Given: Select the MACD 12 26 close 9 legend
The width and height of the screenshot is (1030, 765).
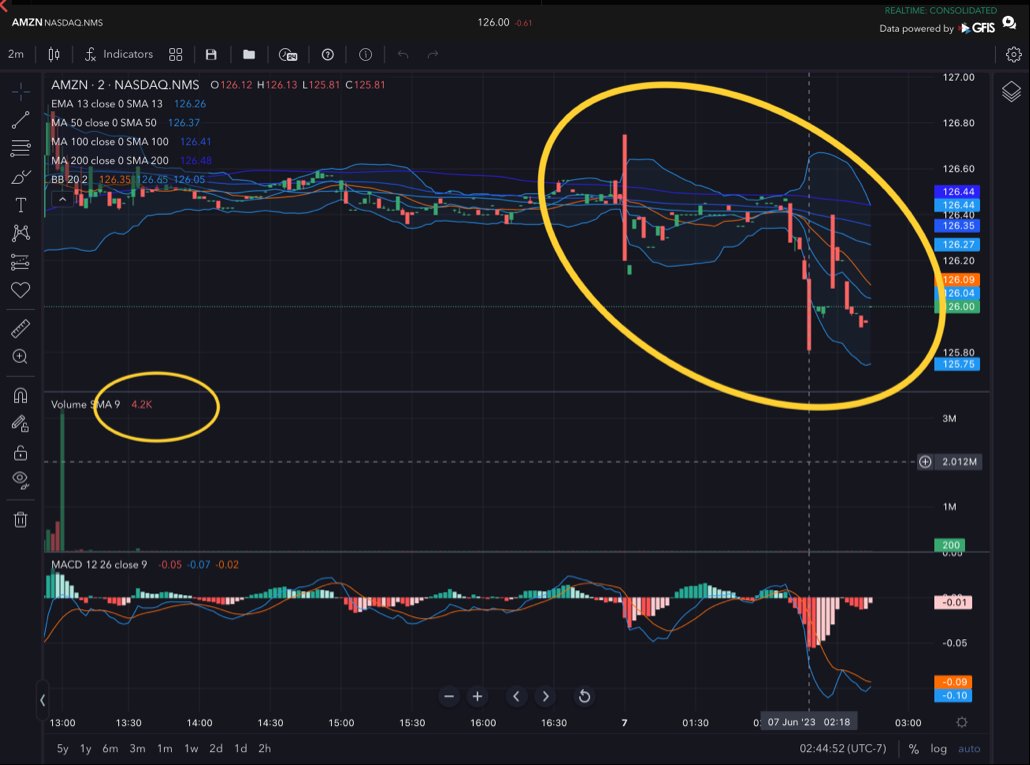Looking at the screenshot, I should [x=99, y=565].
